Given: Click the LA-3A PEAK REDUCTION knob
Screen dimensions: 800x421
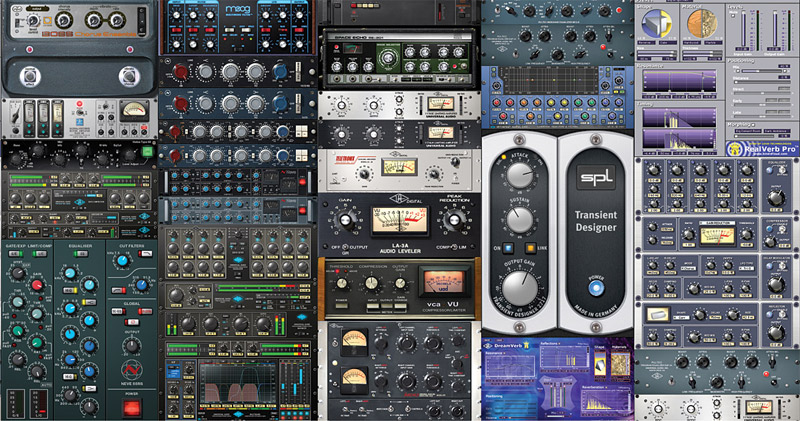Looking at the screenshot, I should pyautogui.click(x=454, y=220).
